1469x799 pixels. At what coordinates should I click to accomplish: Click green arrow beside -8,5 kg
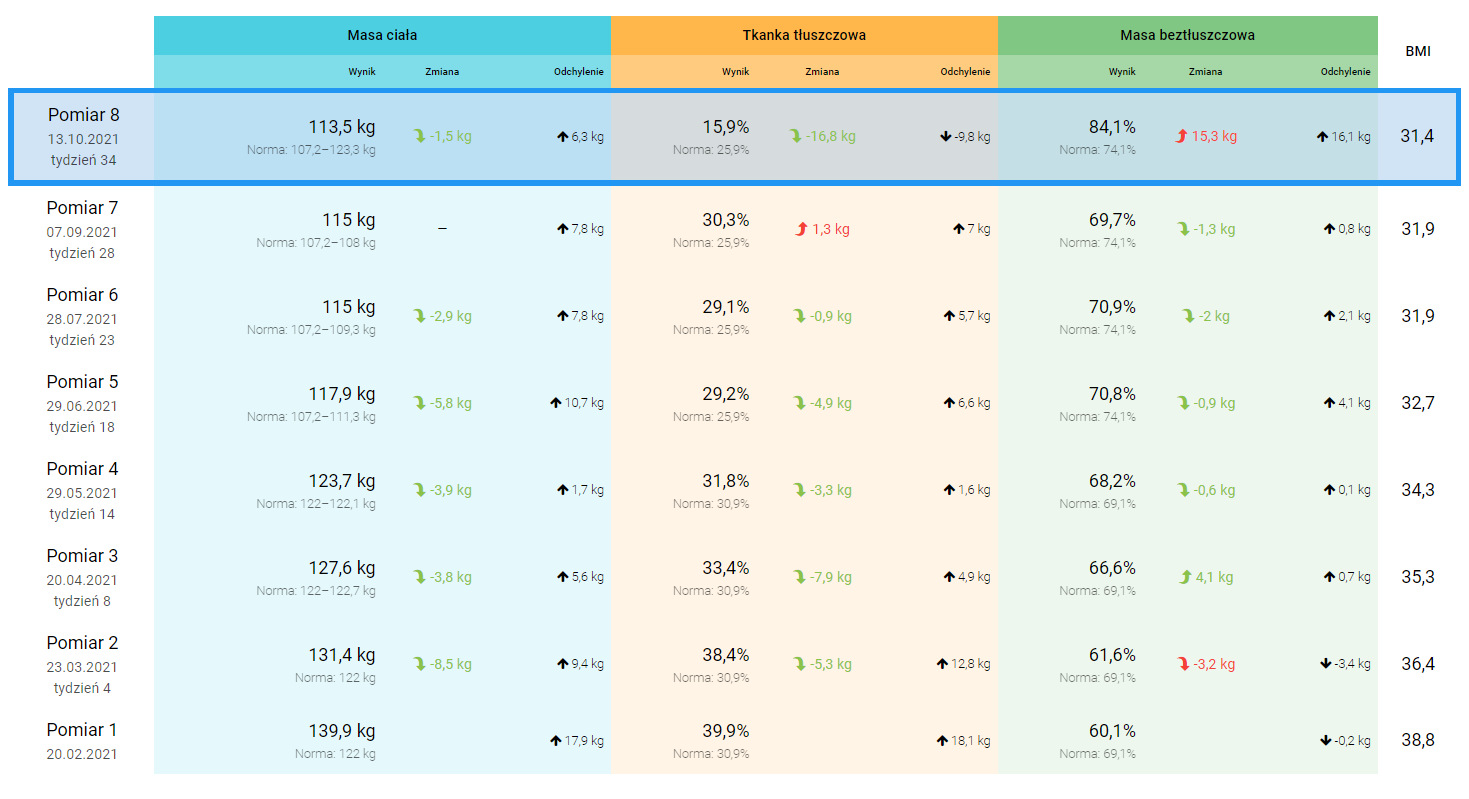(420, 664)
